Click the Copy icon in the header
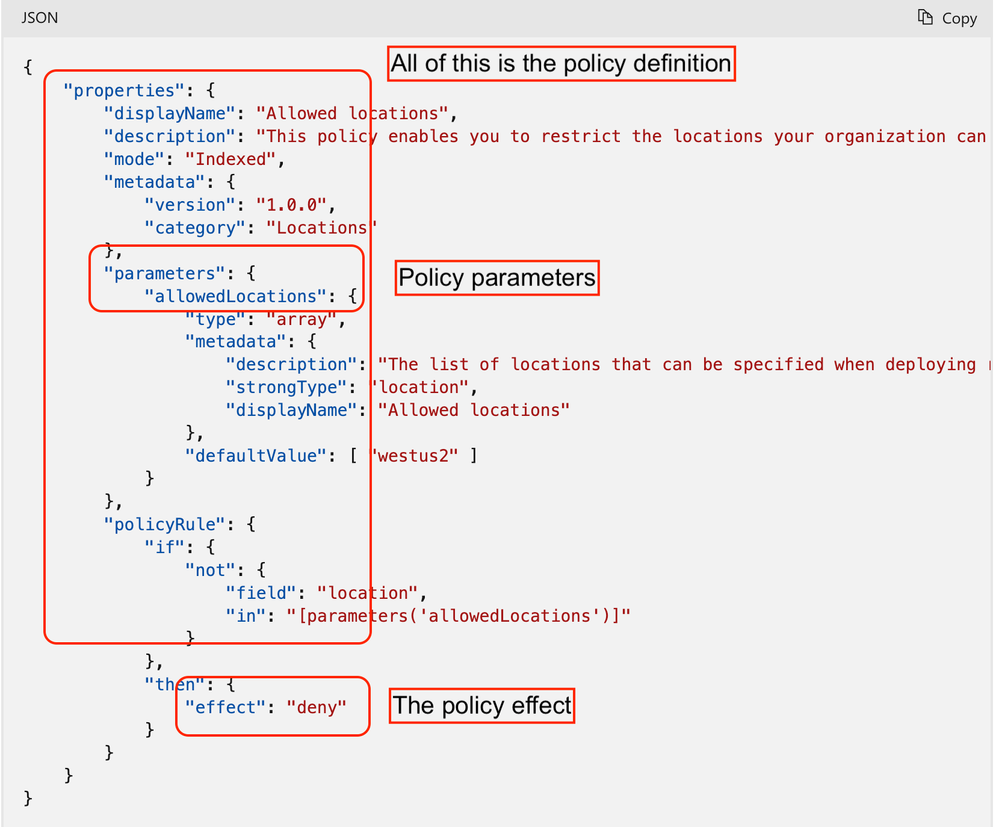 925,17
